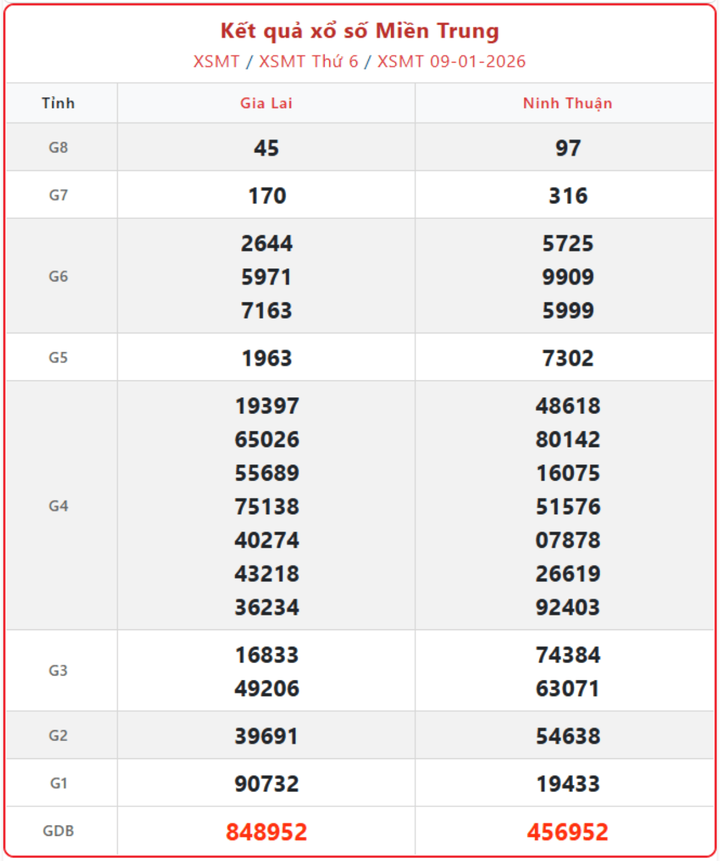
Task: Select Ninh Thuận G7 number 316
Action: pyautogui.click(x=567, y=196)
